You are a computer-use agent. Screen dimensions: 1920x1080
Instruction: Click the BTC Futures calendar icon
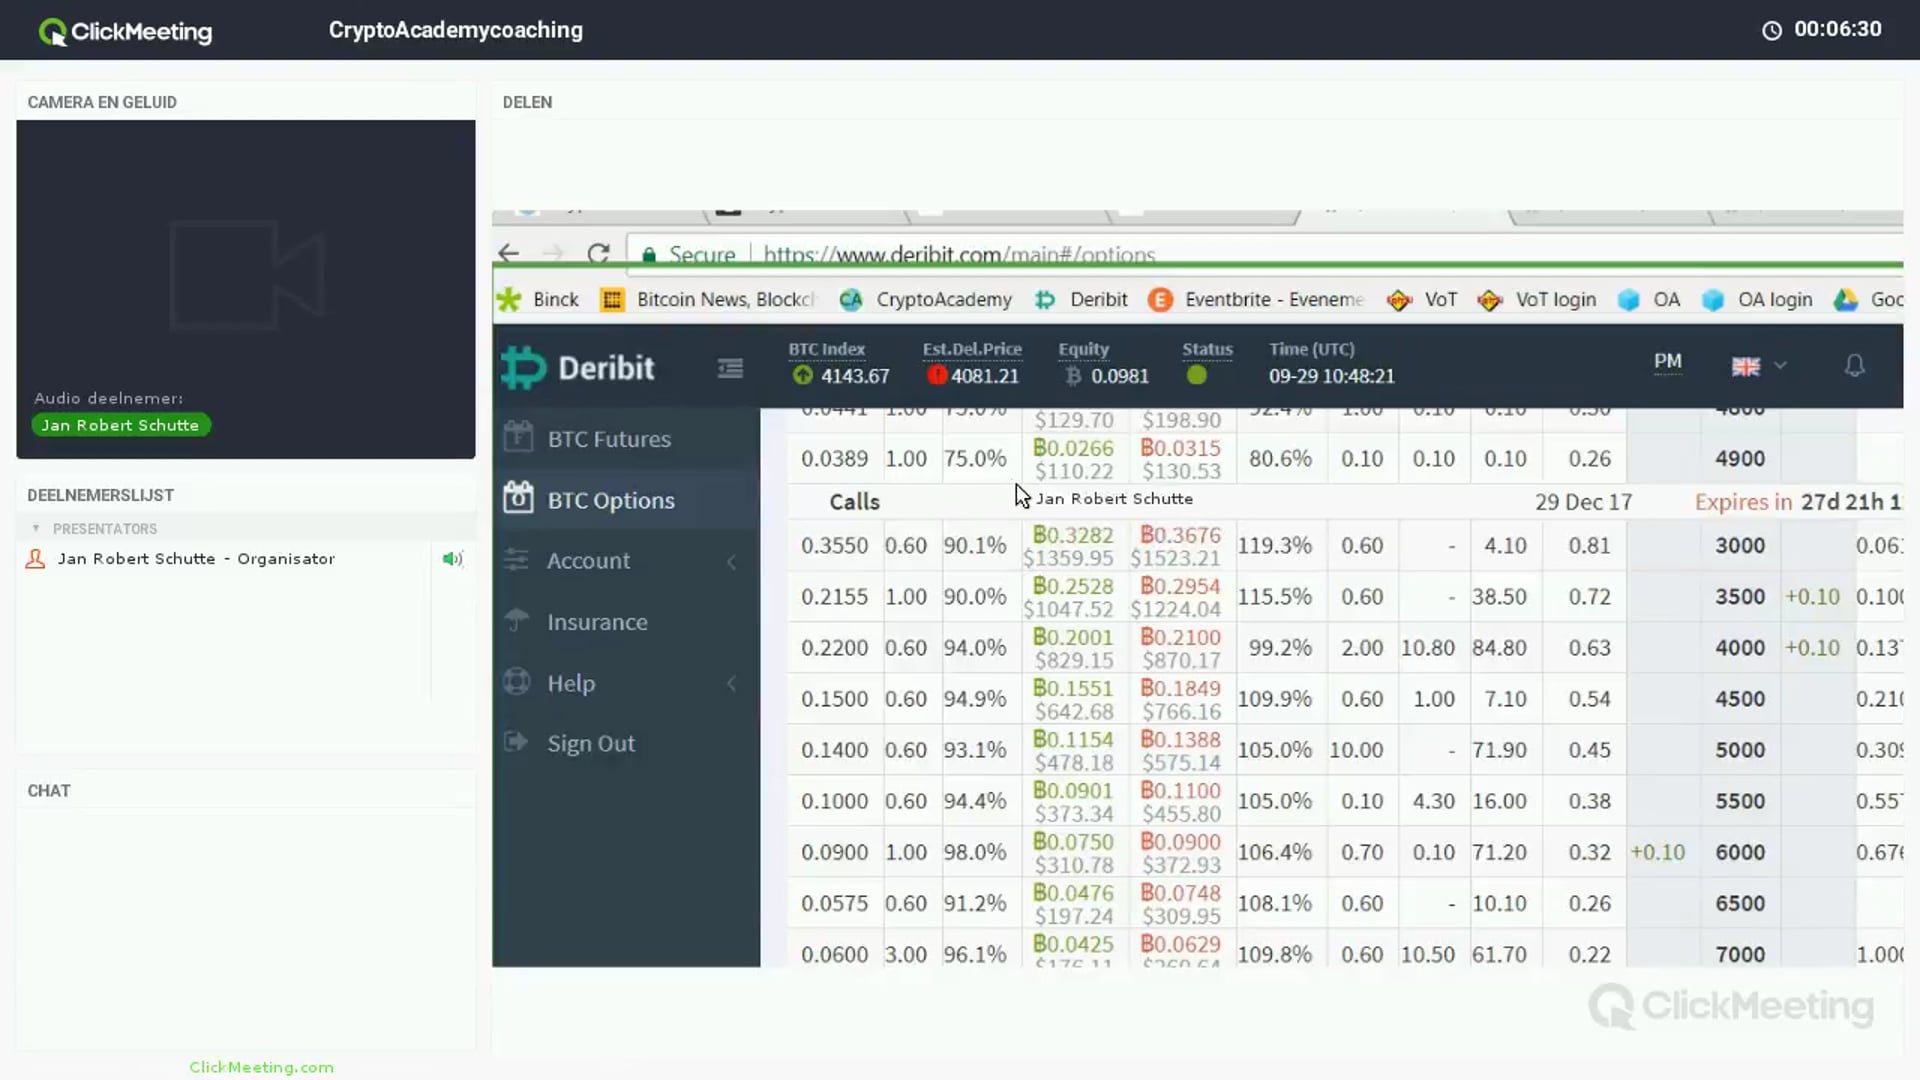518,436
